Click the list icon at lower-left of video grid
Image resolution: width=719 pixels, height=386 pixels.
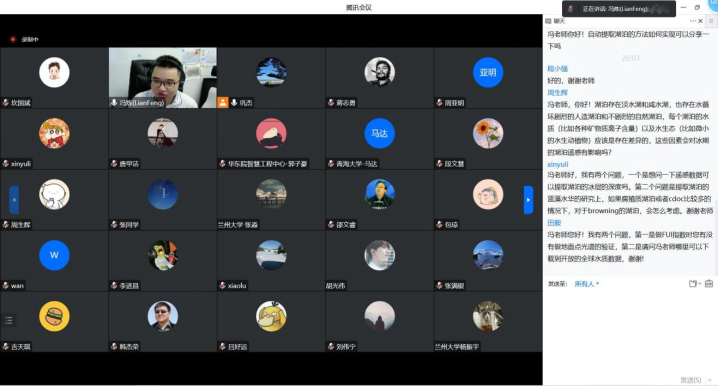9,320
